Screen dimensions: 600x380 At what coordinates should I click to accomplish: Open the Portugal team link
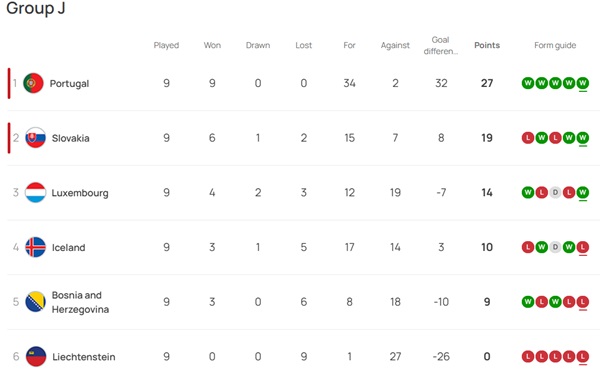pos(69,83)
